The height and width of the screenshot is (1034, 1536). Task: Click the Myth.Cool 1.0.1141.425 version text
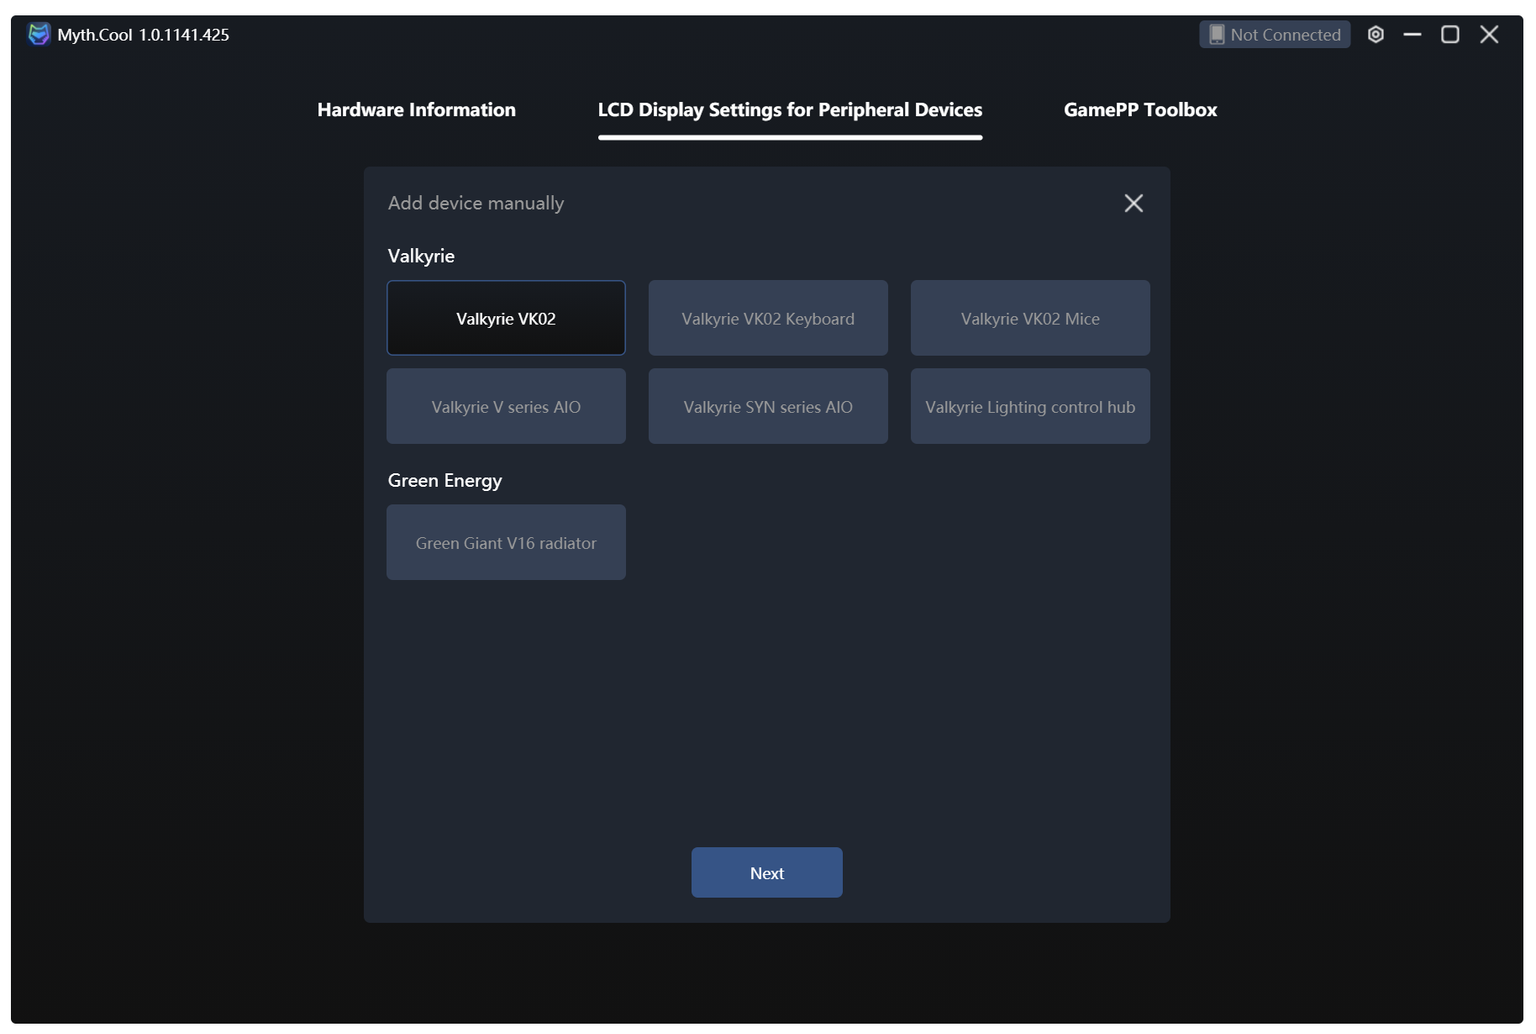click(x=143, y=34)
